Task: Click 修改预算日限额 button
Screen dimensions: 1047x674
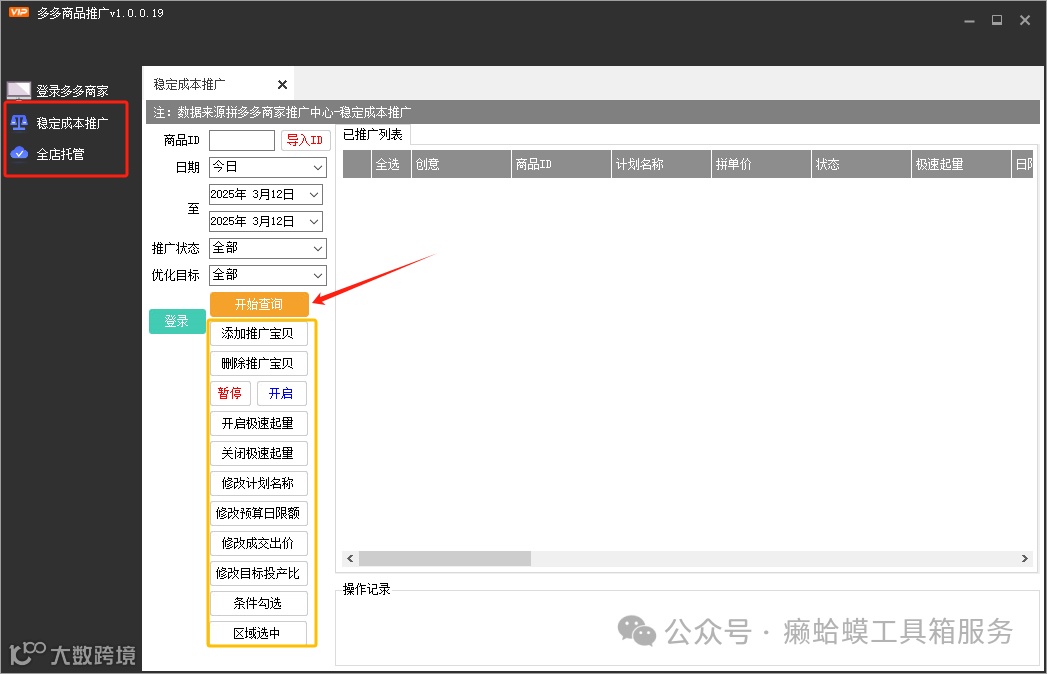Action: (258, 513)
